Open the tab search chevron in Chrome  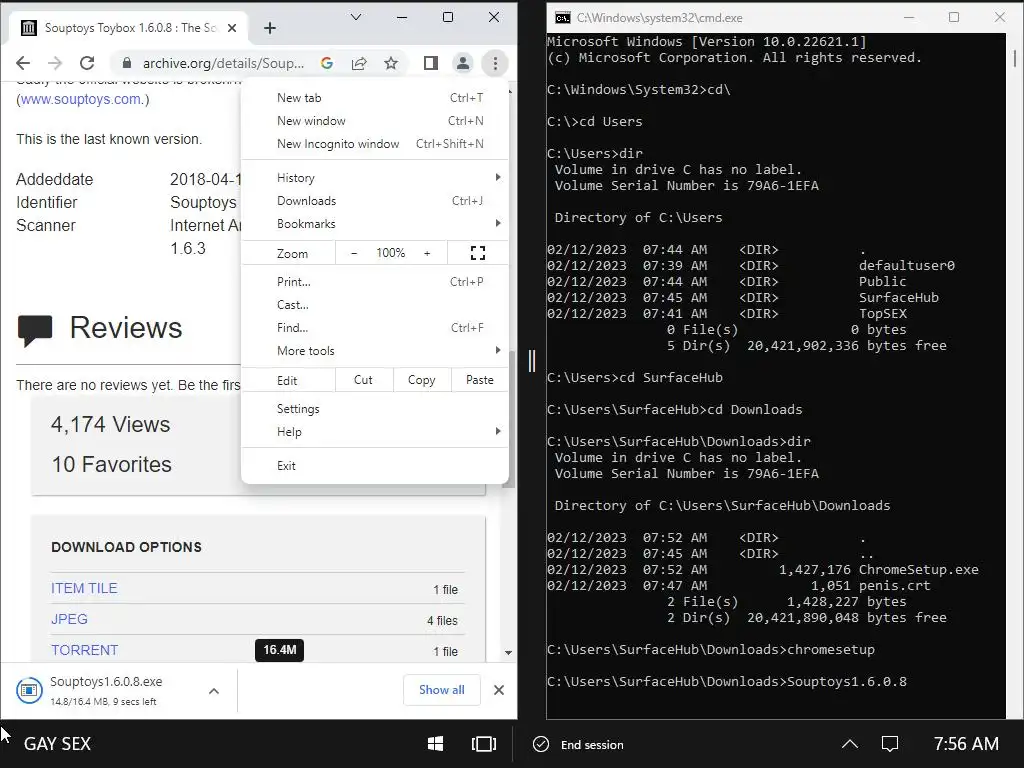(356, 17)
